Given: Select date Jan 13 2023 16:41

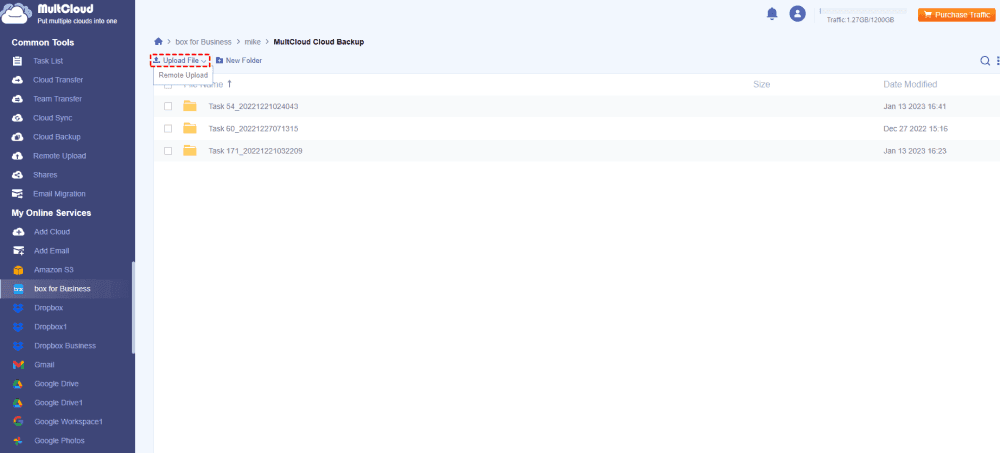Looking at the screenshot, I should coord(915,107).
